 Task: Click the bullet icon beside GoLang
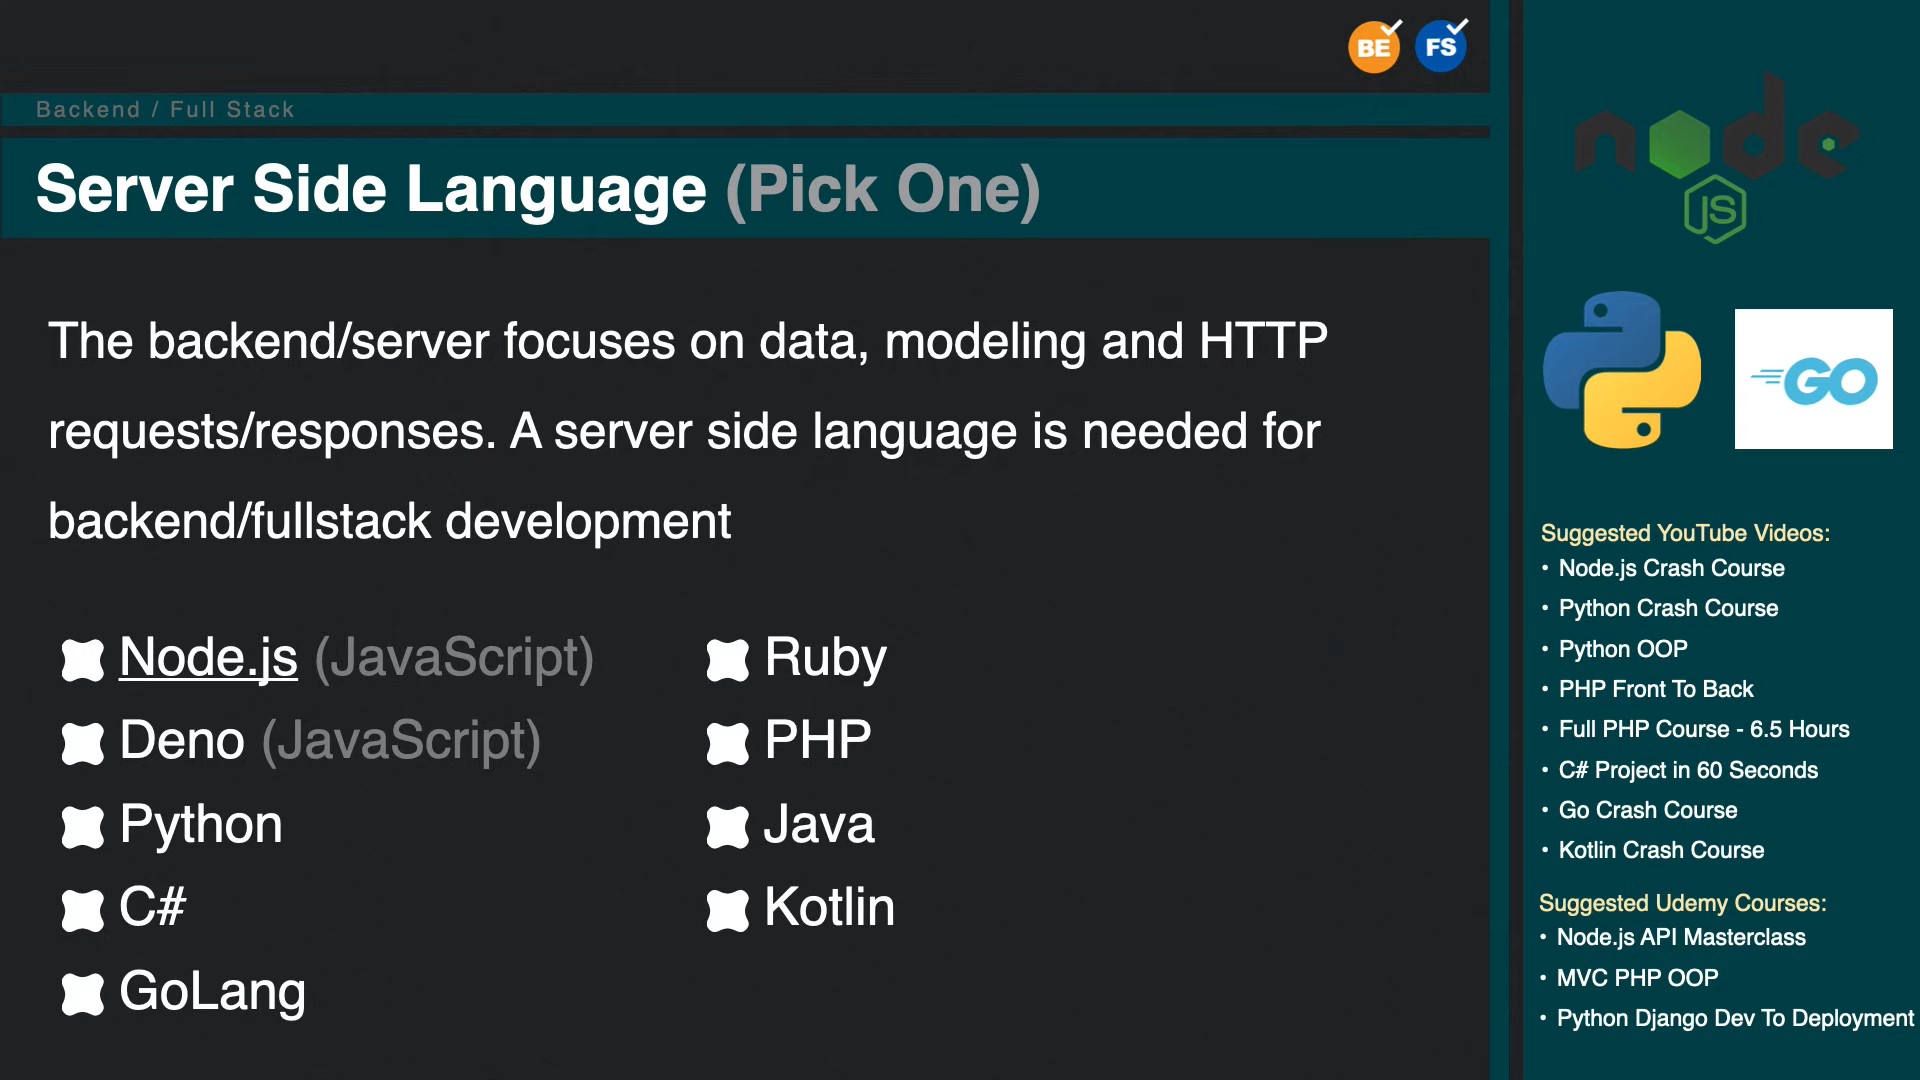pyautogui.click(x=82, y=994)
